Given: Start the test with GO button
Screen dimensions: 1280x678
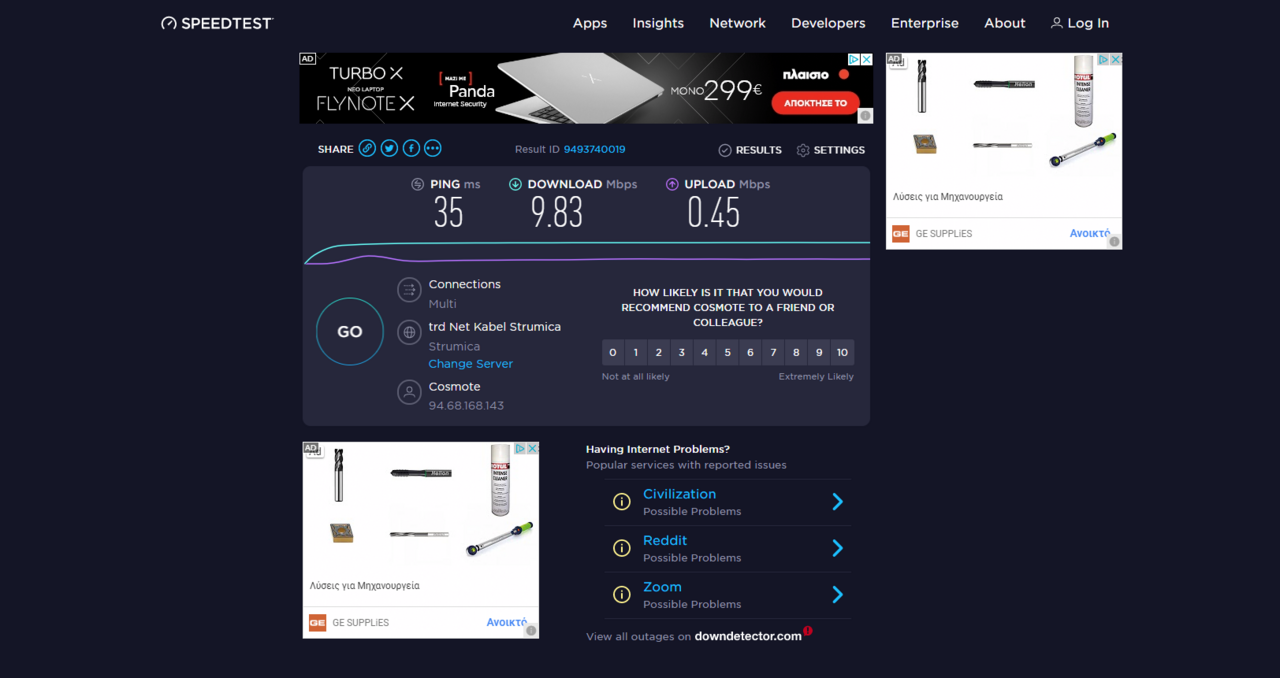Looking at the screenshot, I should click(350, 332).
